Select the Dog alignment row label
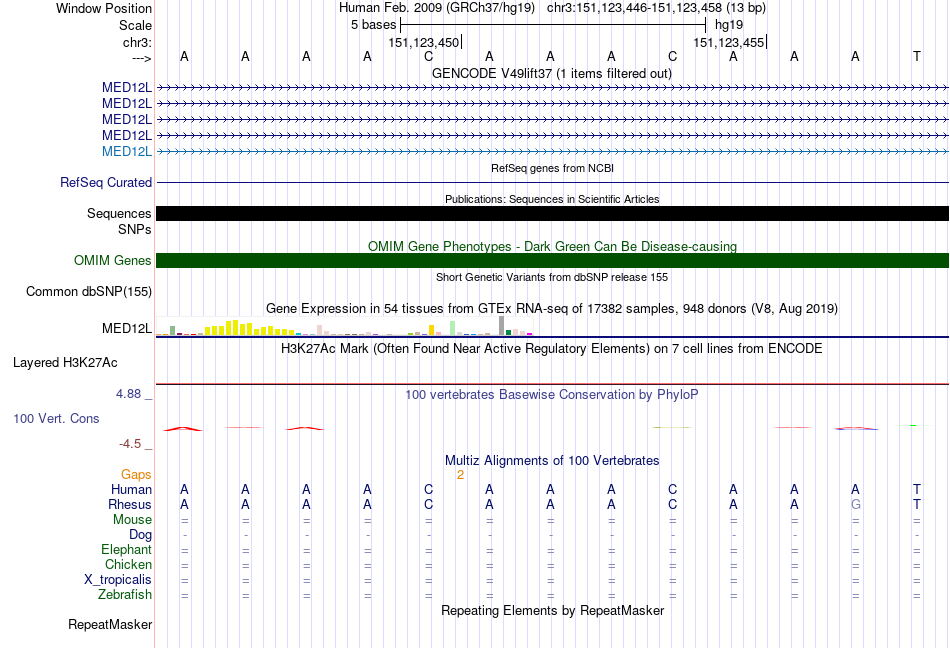The height and width of the screenshot is (648, 950). (140, 534)
